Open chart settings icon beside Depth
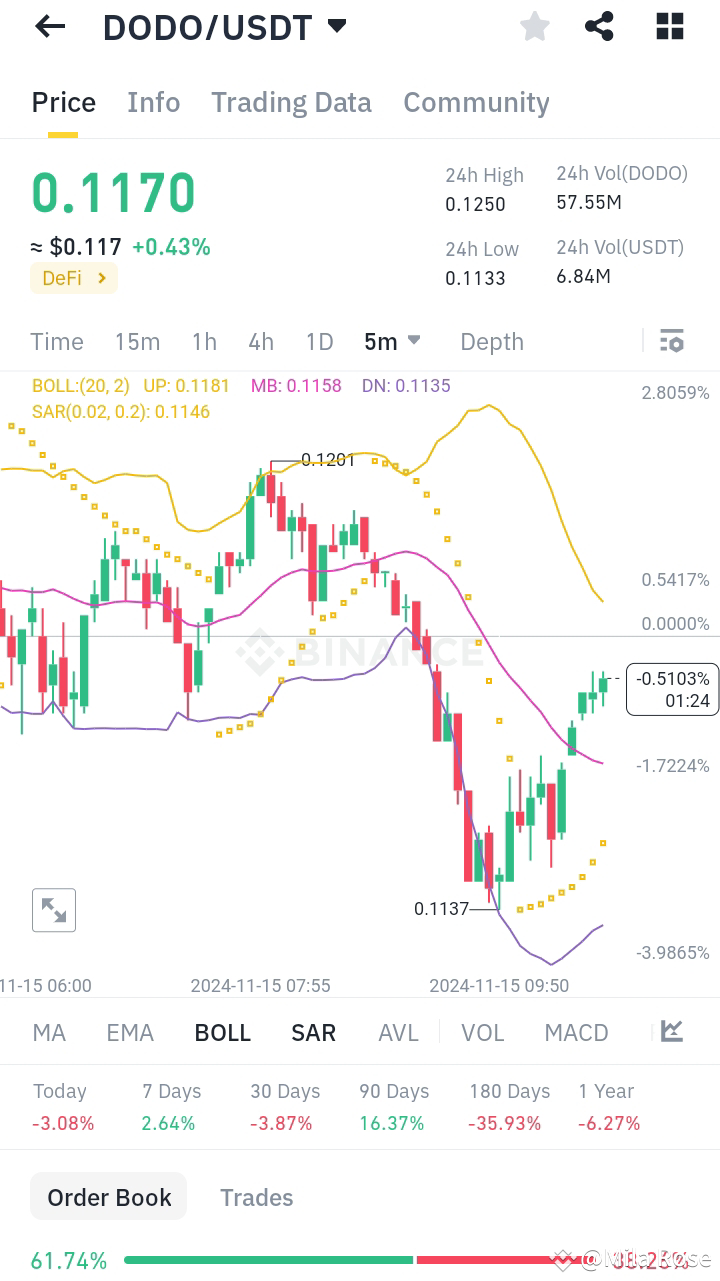Viewport: 720px width, 1281px height. click(x=671, y=341)
